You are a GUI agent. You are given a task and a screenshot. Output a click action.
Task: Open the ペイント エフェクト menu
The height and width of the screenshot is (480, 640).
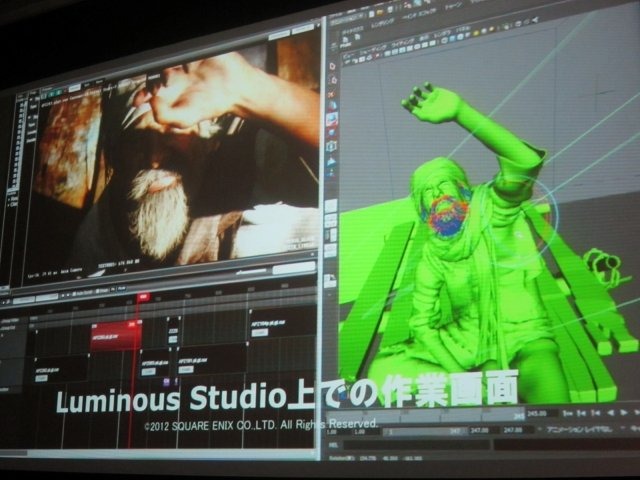pos(419,14)
